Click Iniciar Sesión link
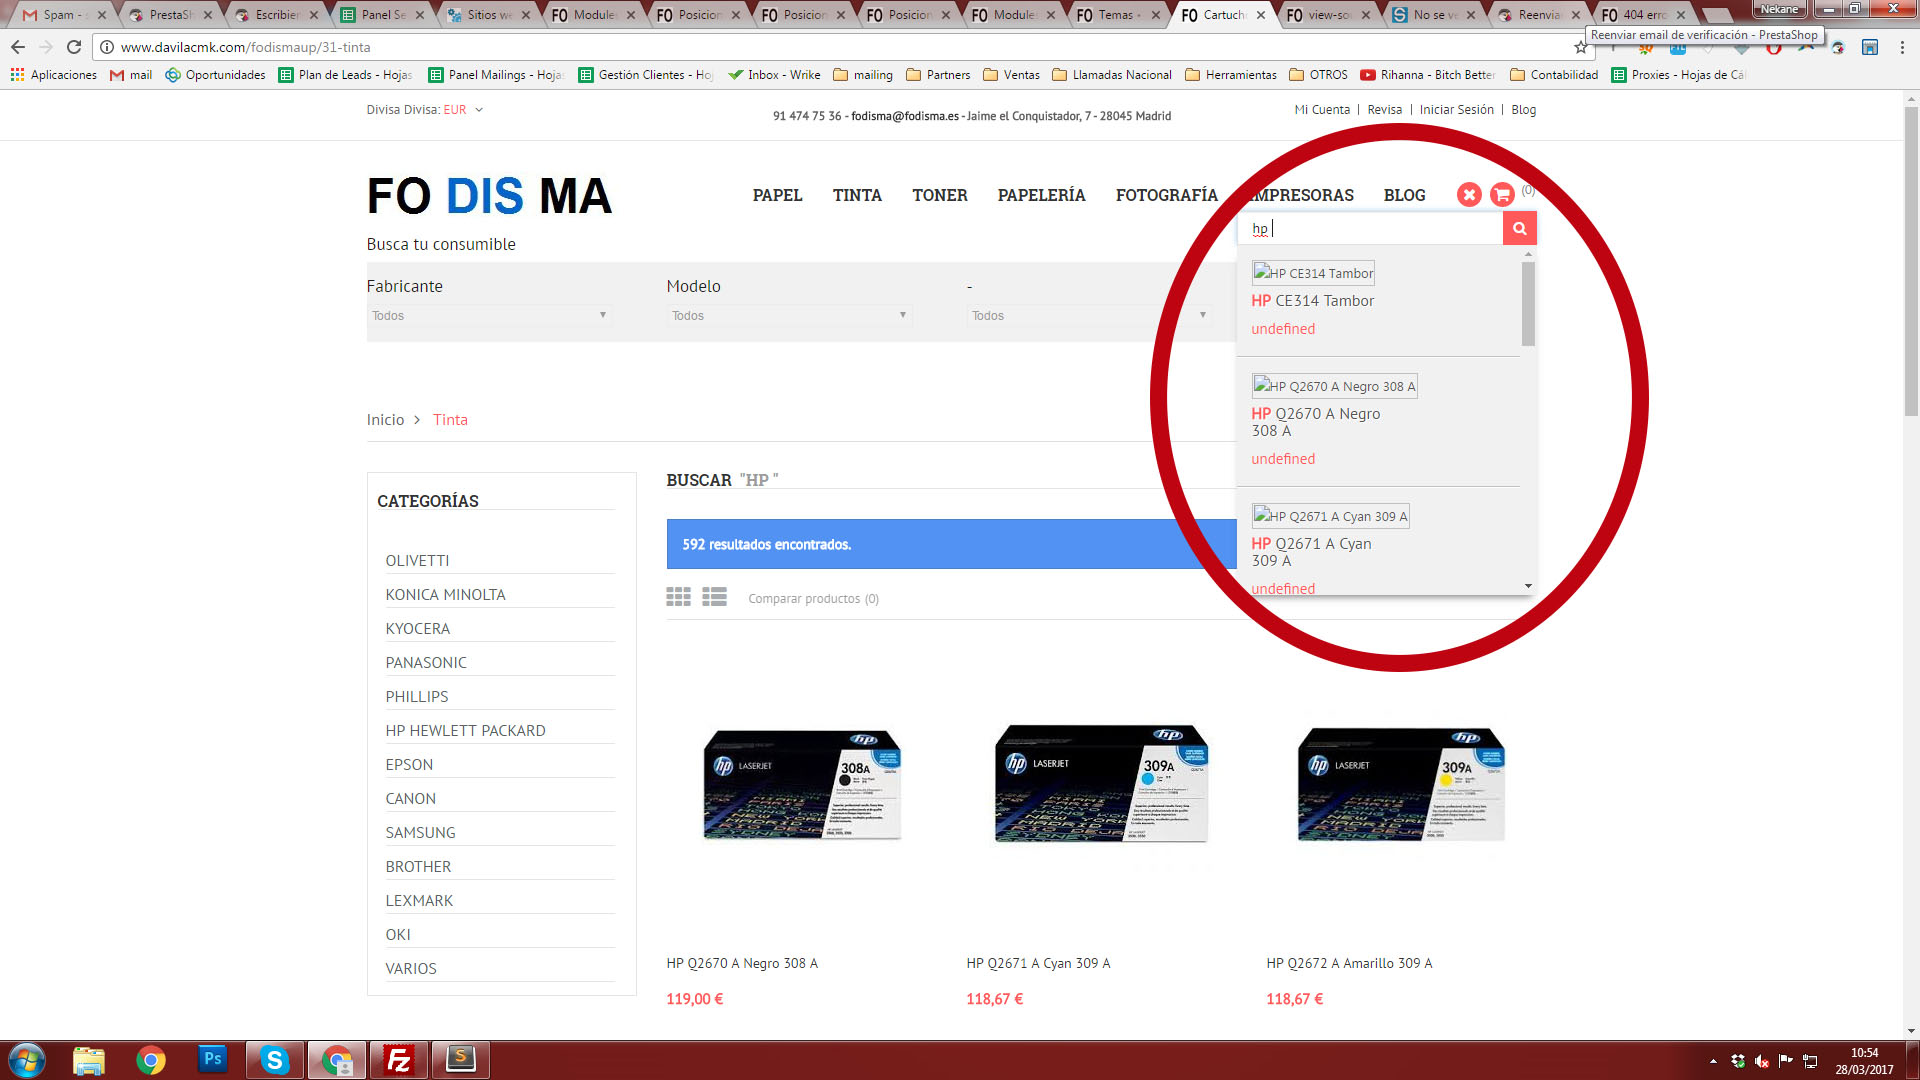Screen dimensions: 1920x1080 (1456, 110)
